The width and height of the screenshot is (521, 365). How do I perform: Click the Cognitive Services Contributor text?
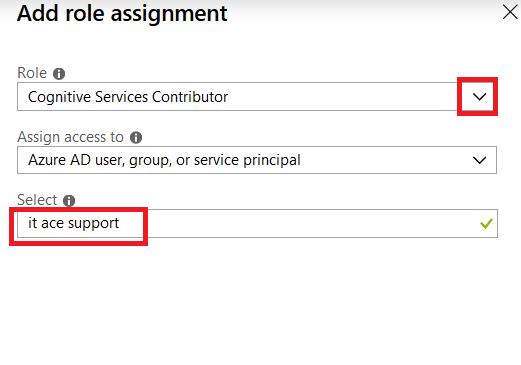coord(128,97)
